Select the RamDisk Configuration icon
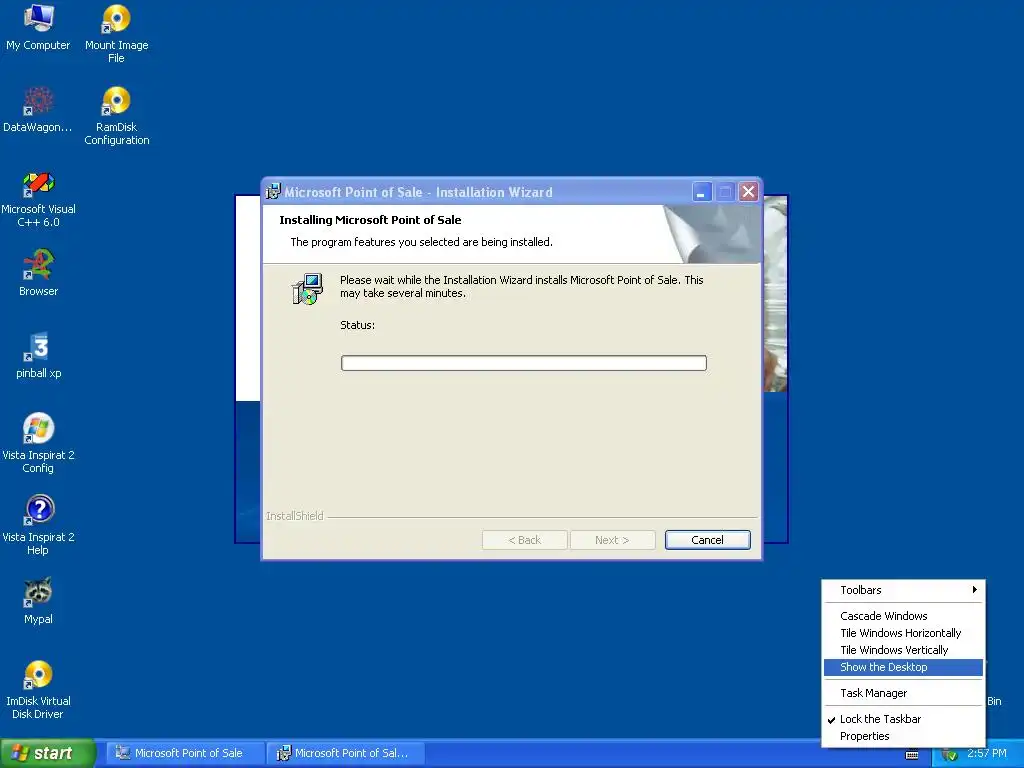 point(116,116)
